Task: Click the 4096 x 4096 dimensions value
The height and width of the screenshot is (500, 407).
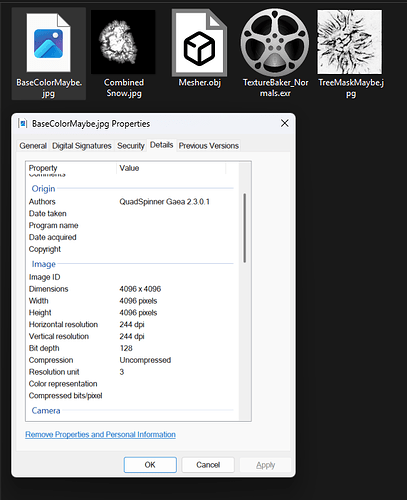Action: tap(140, 289)
